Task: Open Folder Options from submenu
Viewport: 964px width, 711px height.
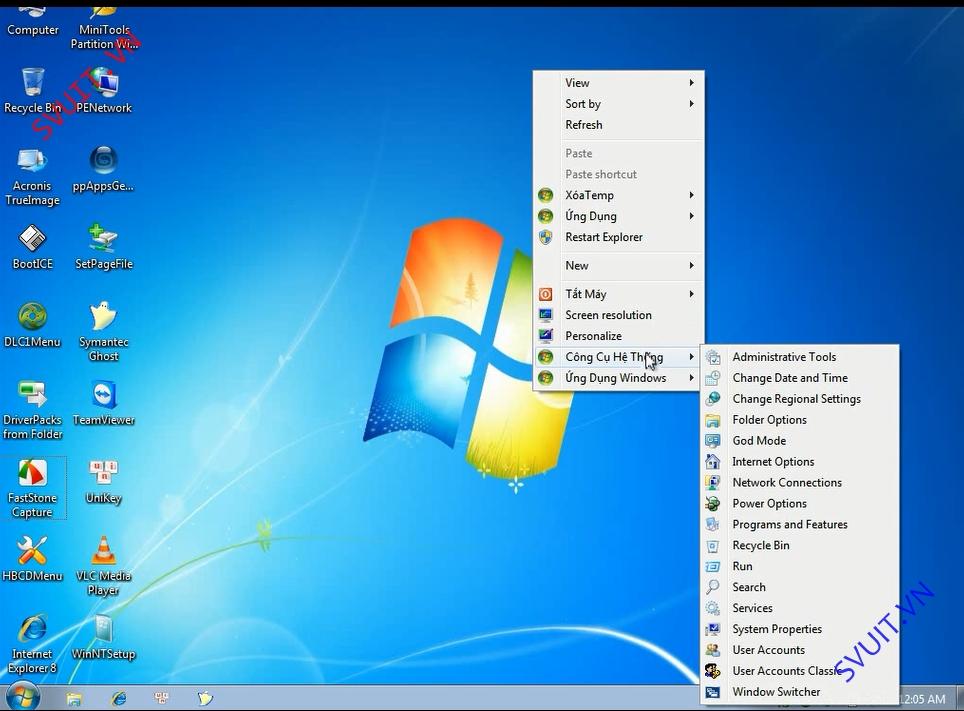Action: click(x=800, y=419)
